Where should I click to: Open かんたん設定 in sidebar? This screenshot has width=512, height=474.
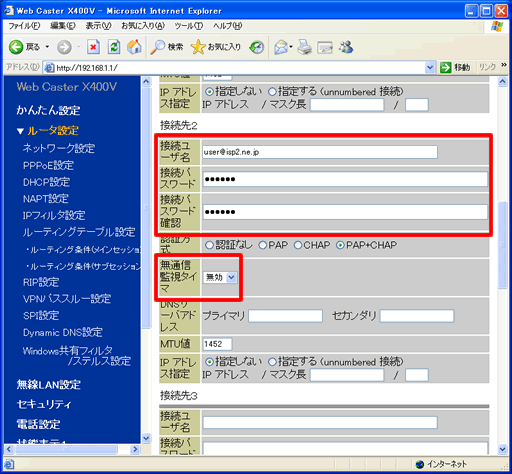pos(48,110)
